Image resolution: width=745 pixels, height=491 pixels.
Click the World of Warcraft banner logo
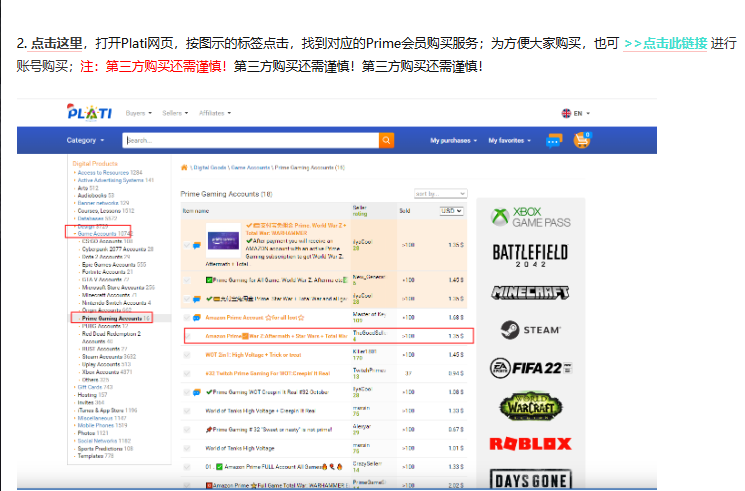530,406
